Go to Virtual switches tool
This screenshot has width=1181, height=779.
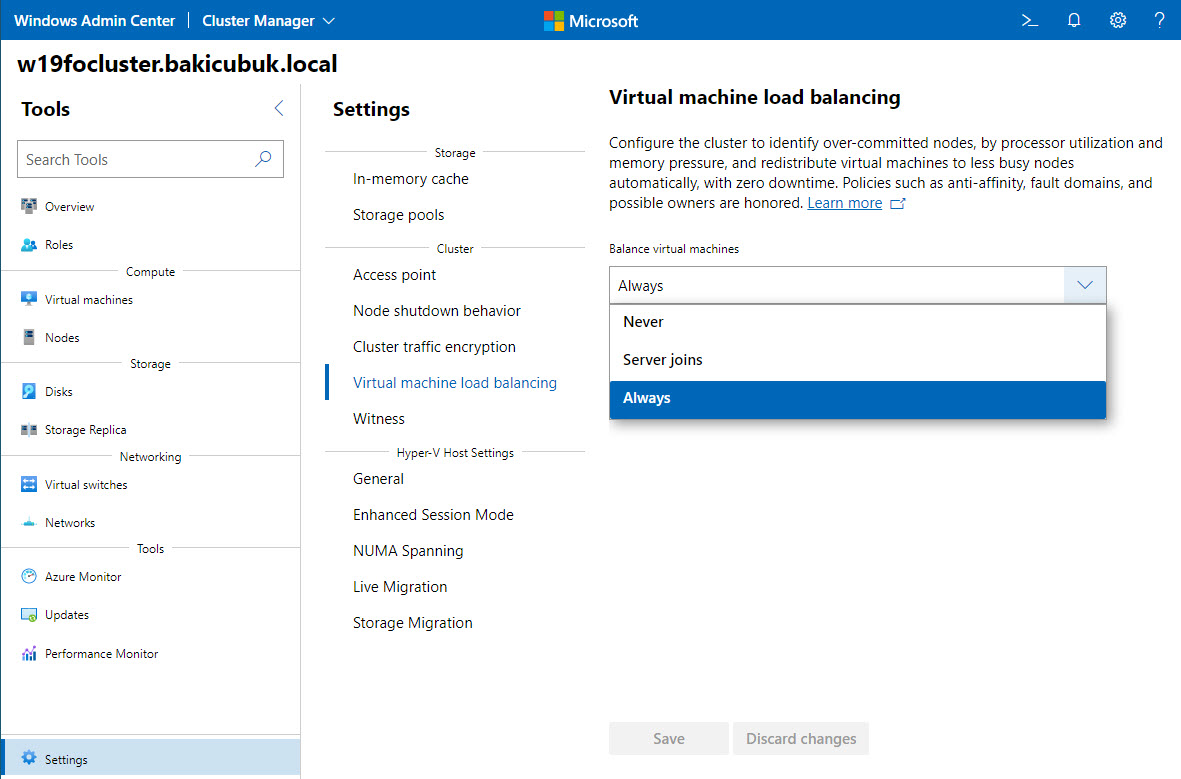point(86,485)
